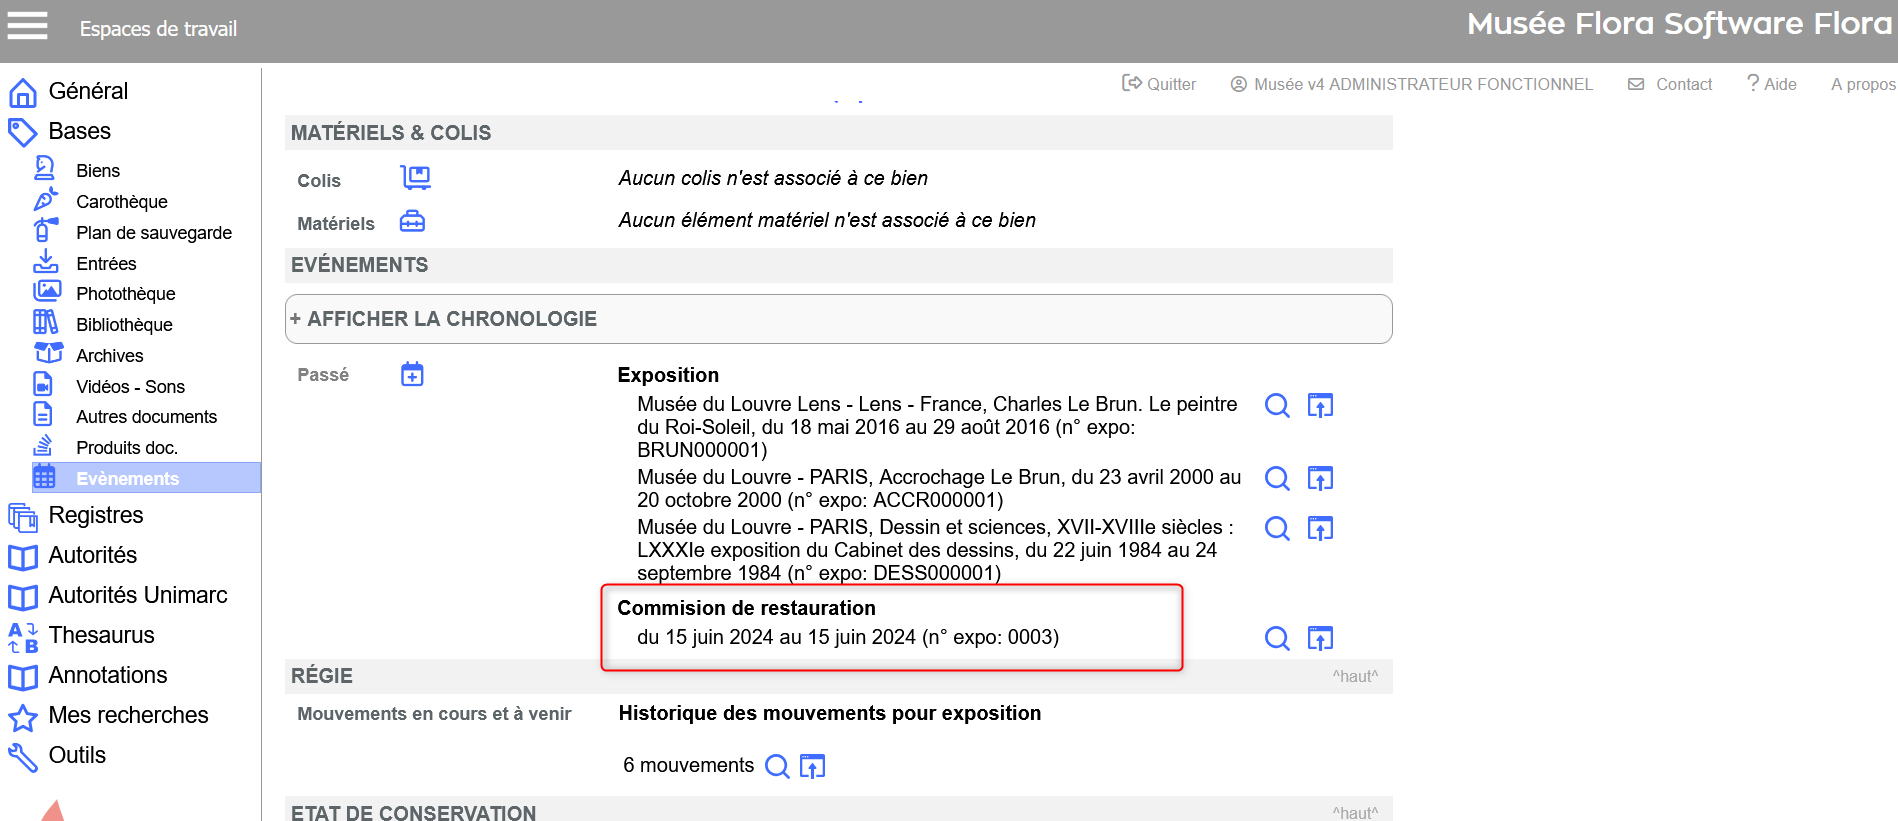
Task: Click the Quitter link
Action: [x=1159, y=84]
